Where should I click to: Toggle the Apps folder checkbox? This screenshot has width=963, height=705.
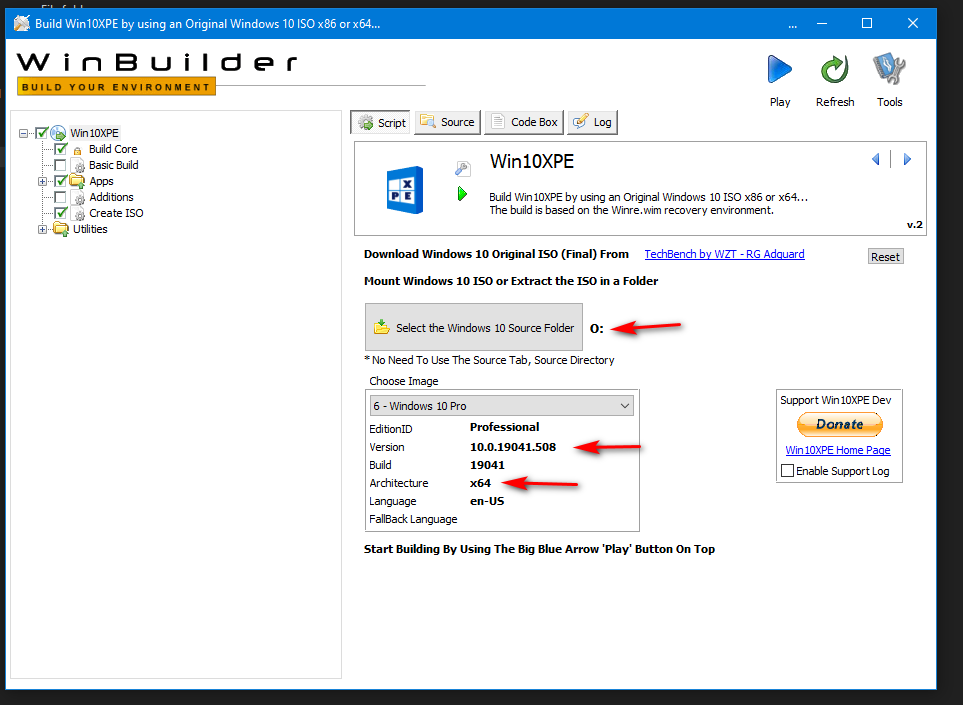click(x=60, y=181)
